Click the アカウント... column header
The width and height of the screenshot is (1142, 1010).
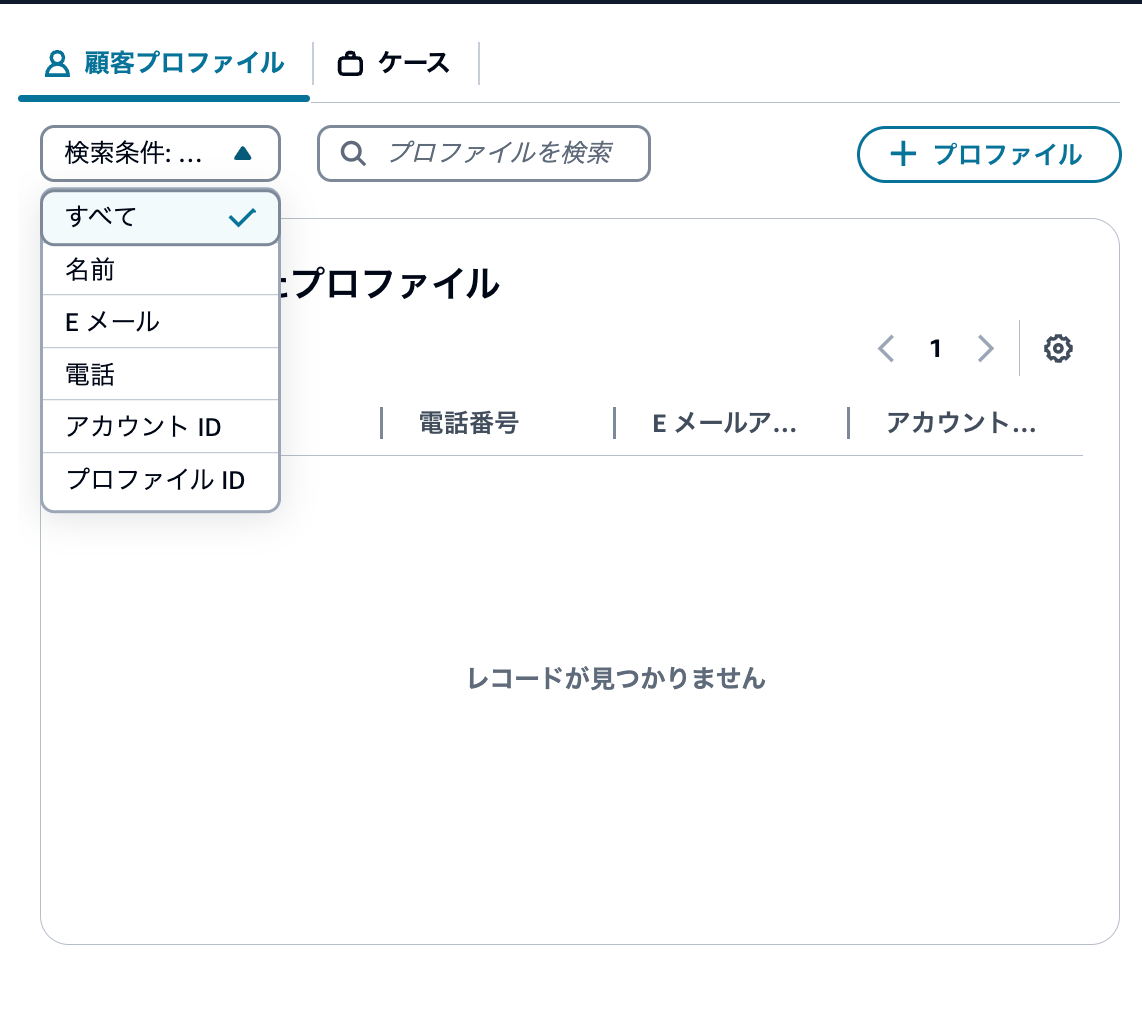click(961, 423)
